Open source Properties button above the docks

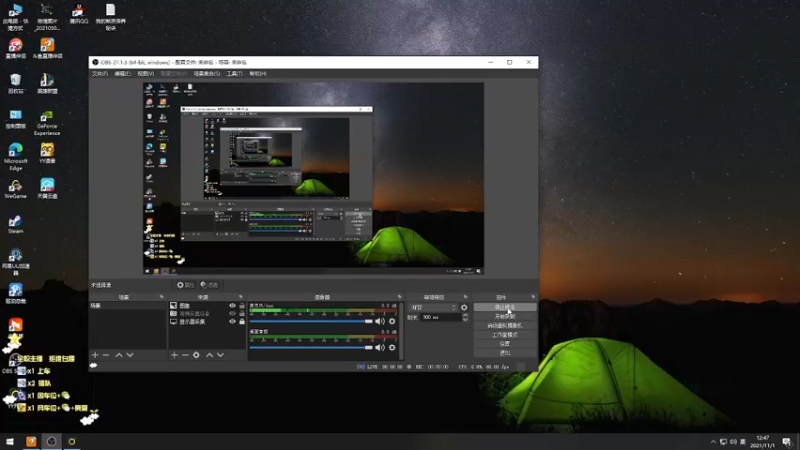[x=186, y=285]
